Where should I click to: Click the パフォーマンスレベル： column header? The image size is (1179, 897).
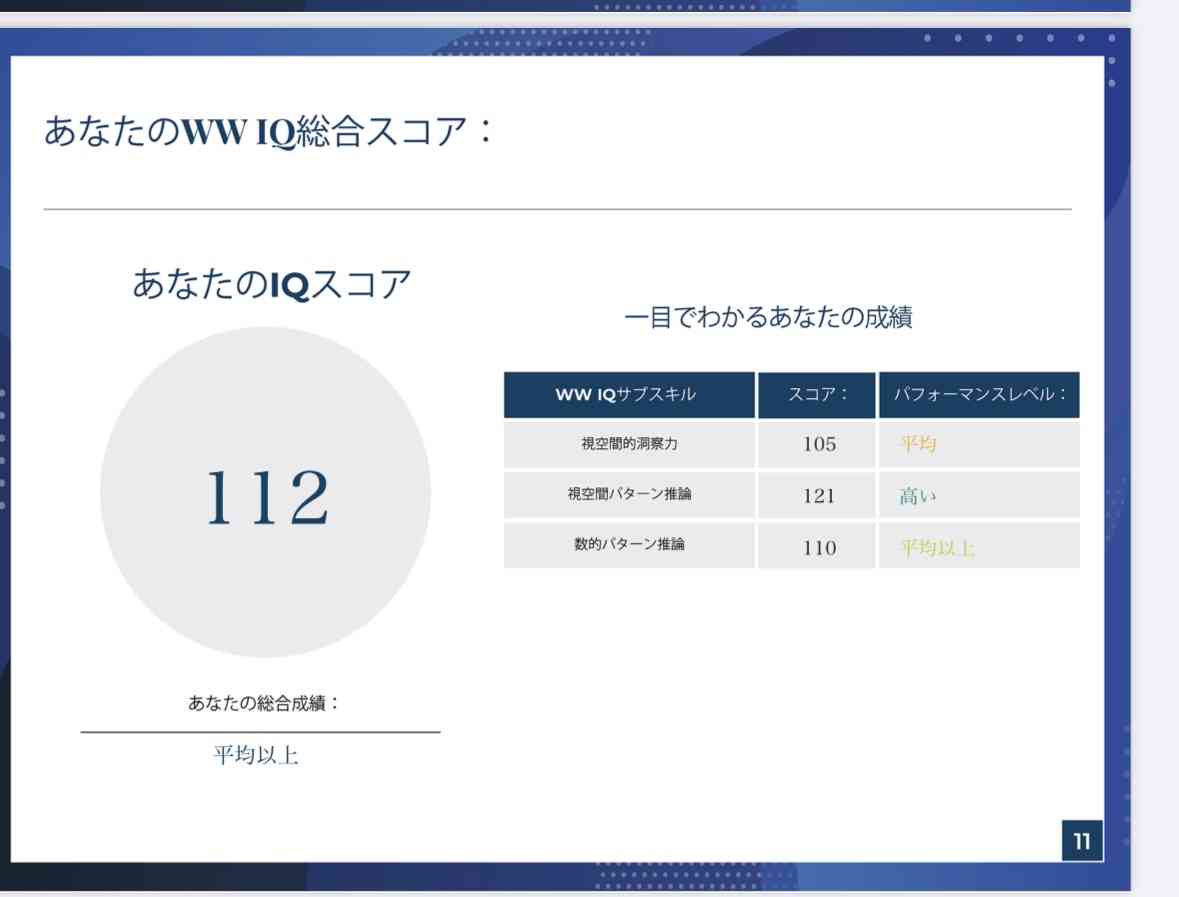(x=979, y=395)
